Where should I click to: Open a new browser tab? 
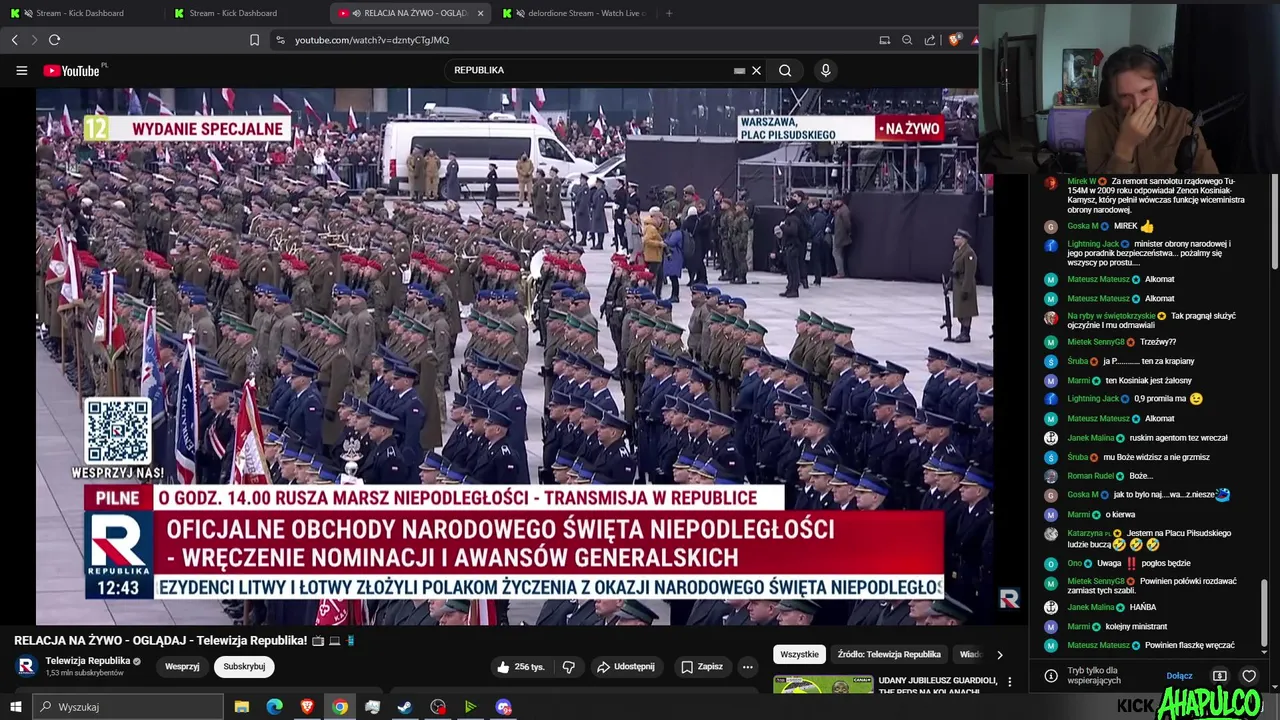click(x=669, y=13)
